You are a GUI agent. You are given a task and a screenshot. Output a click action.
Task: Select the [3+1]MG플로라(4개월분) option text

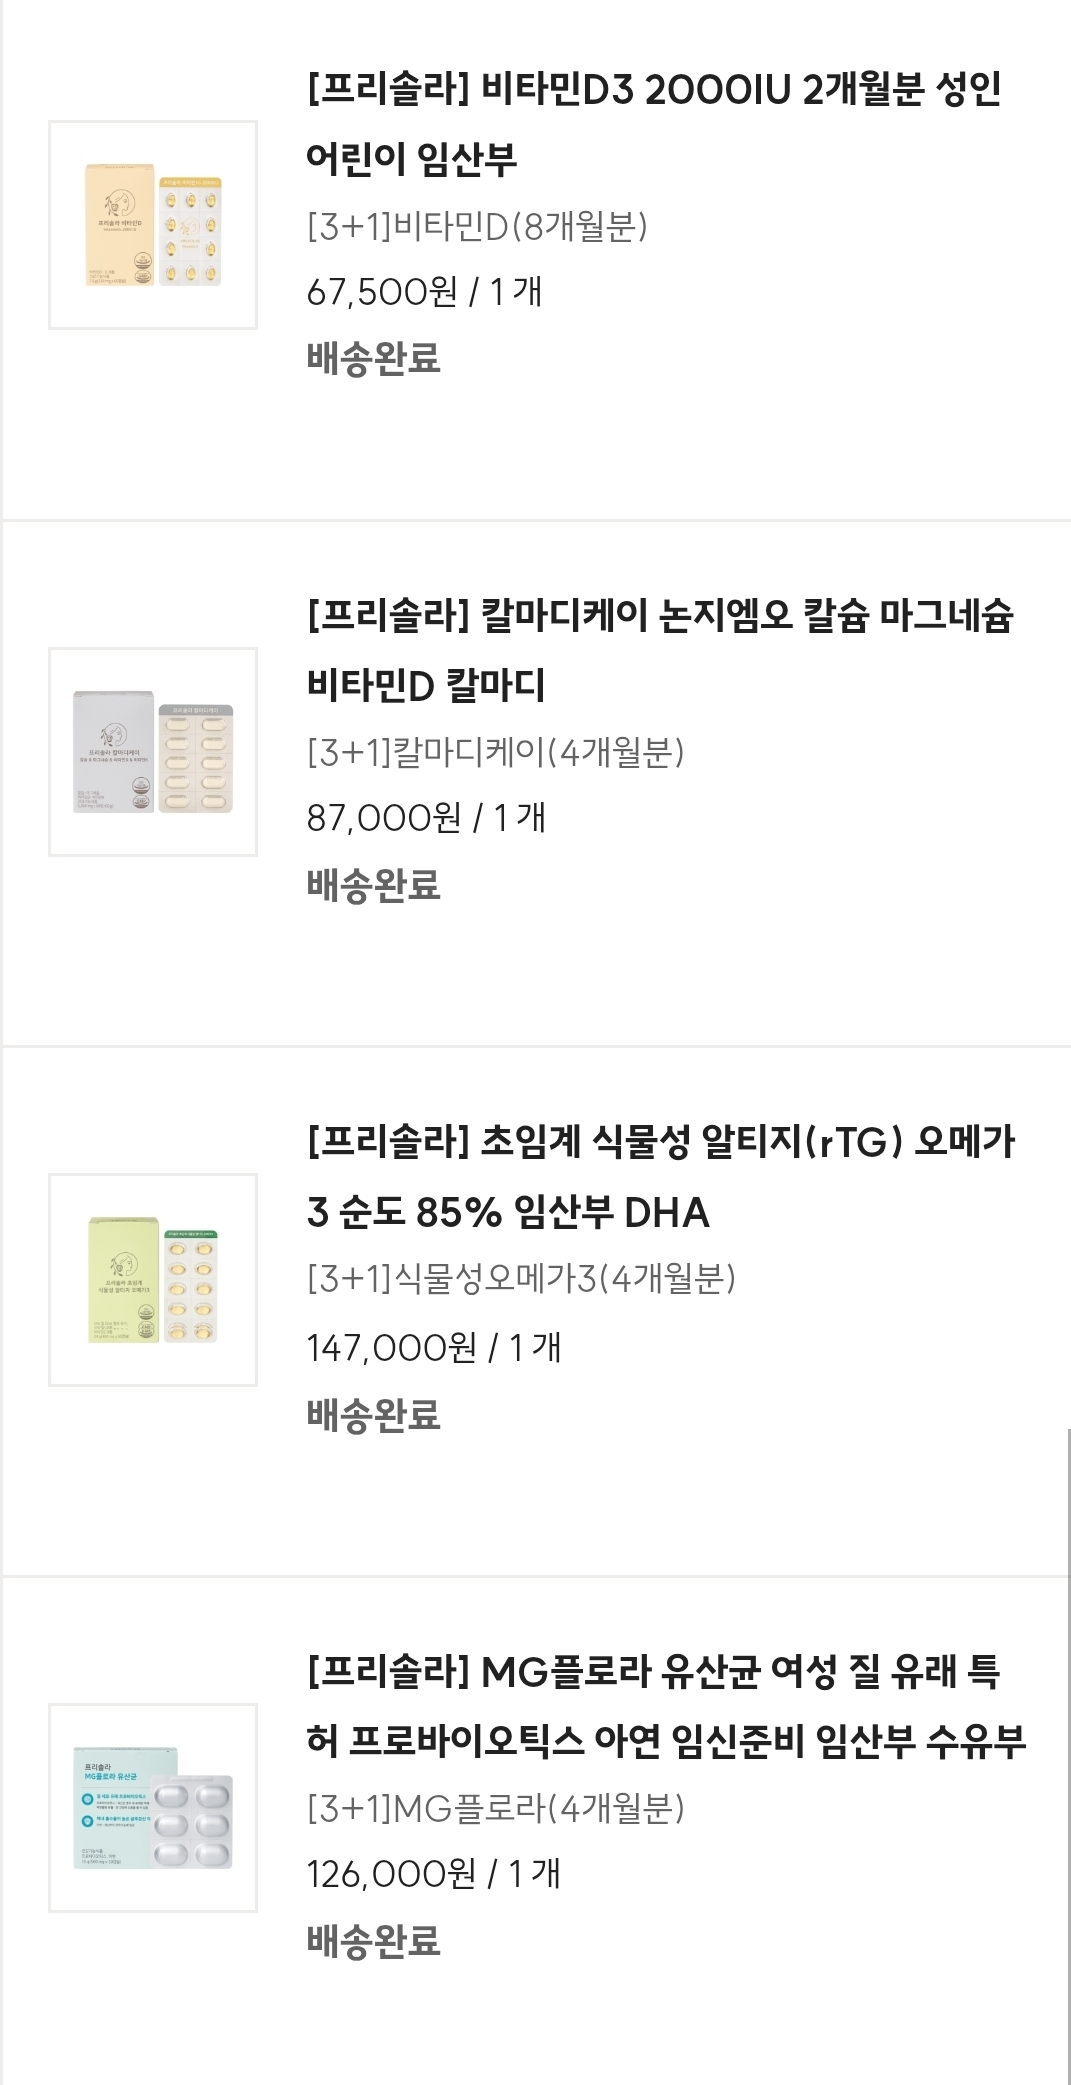(495, 1808)
